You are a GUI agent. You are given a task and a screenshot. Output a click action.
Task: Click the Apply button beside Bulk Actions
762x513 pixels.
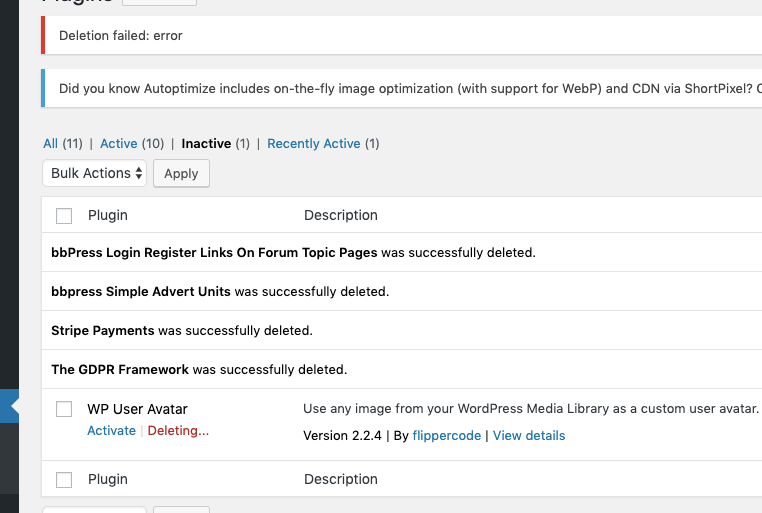coord(181,173)
